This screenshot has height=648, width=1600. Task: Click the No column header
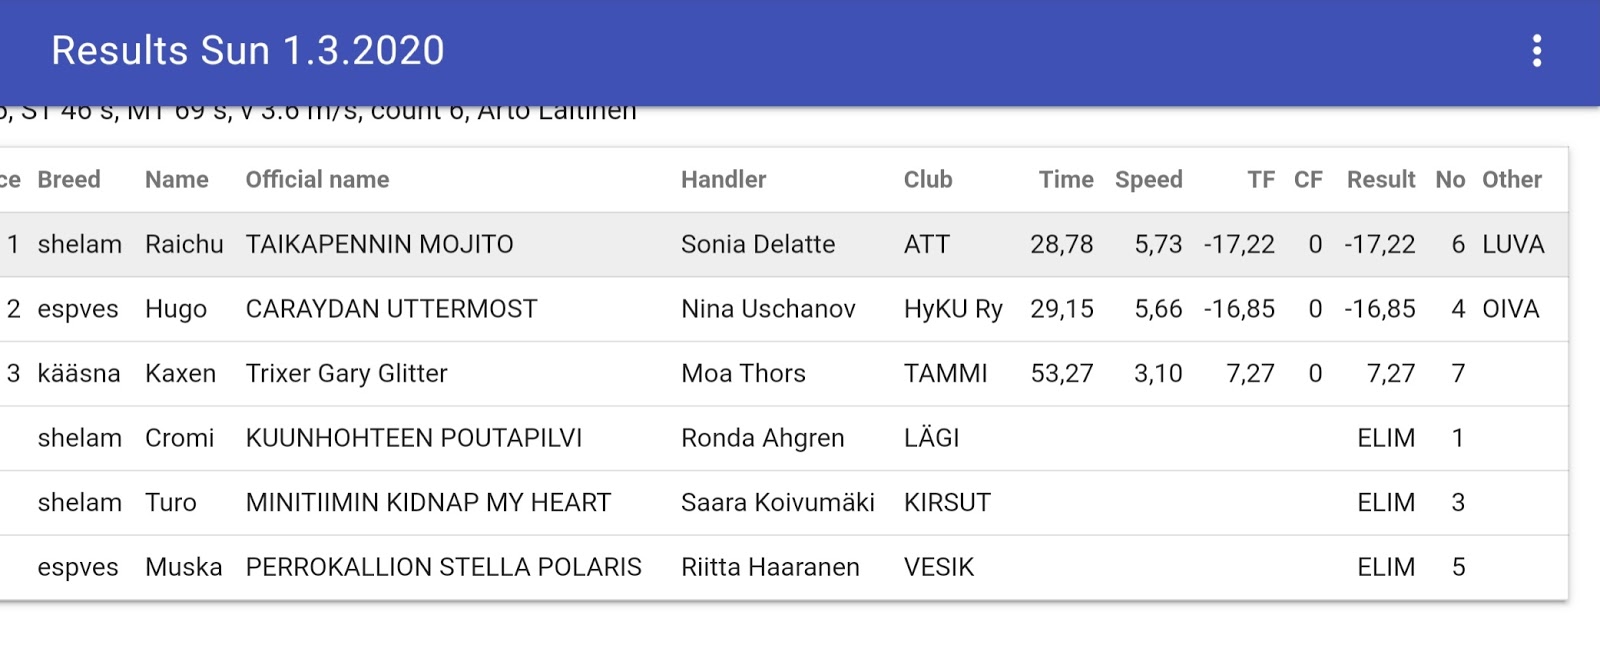(1450, 180)
